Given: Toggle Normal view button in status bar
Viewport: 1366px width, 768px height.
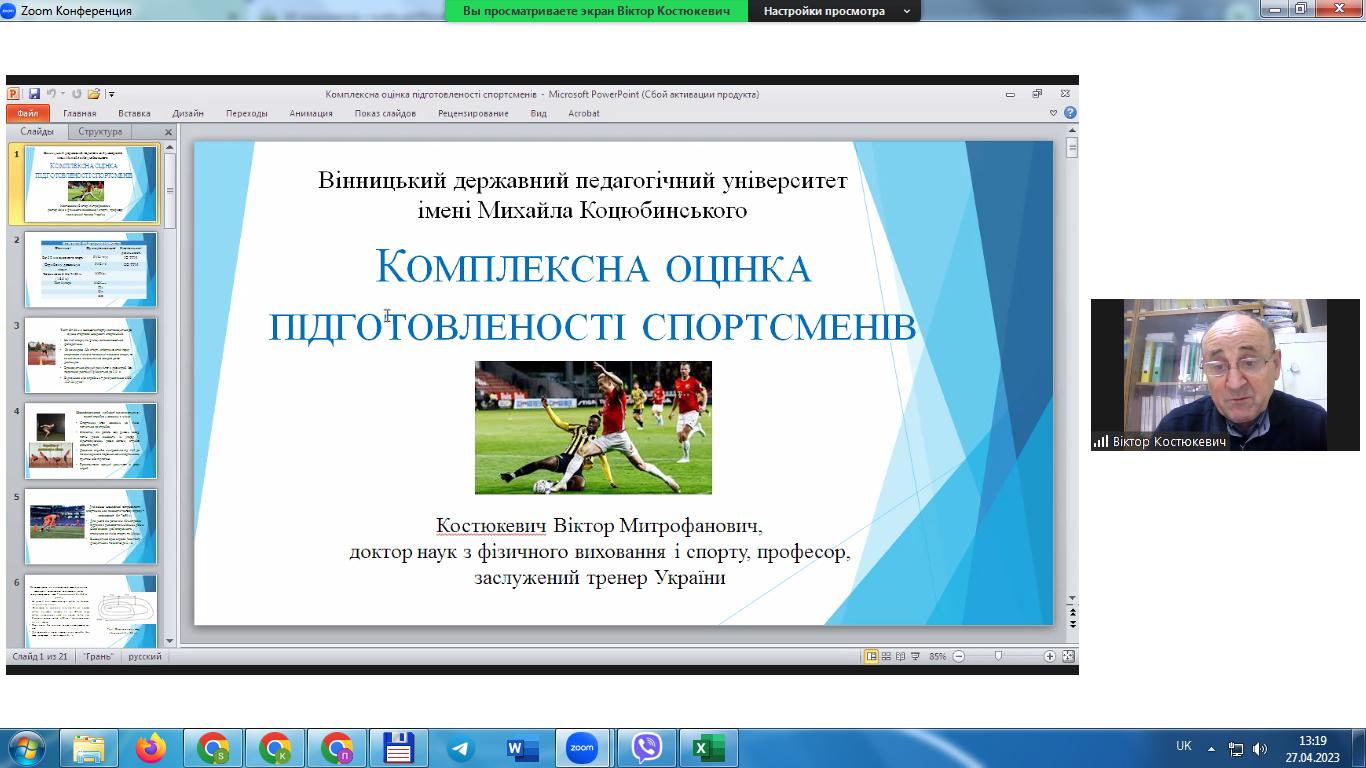Looking at the screenshot, I should coord(871,656).
